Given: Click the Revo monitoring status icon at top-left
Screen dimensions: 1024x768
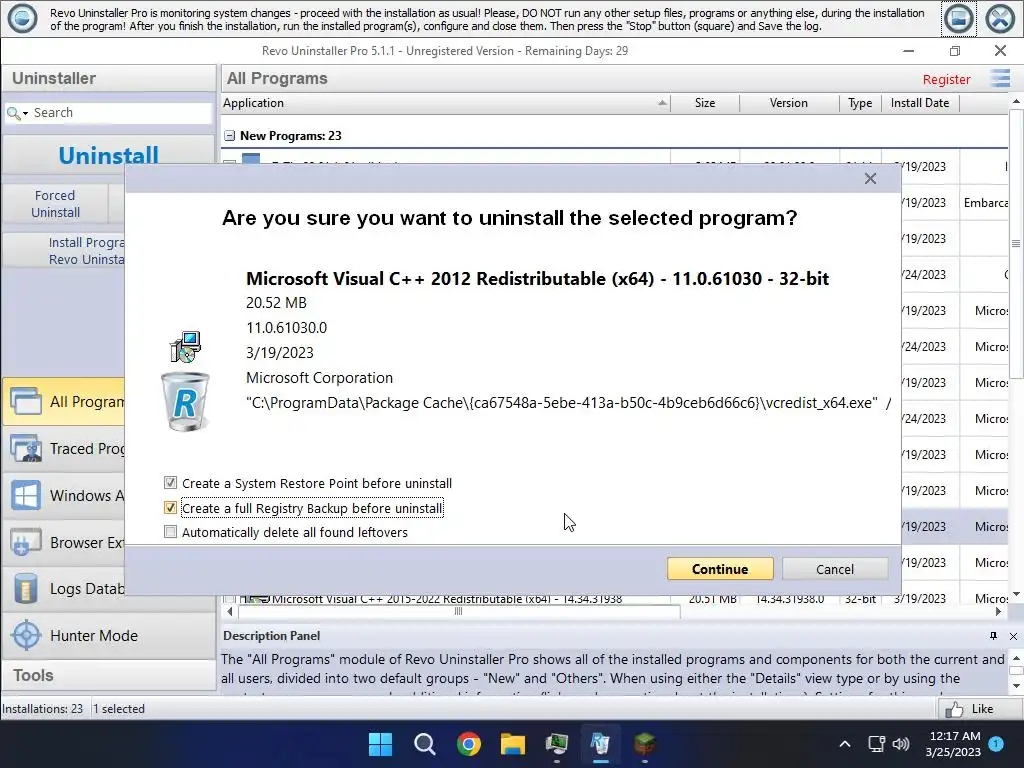Looking at the screenshot, I should (22, 18).
